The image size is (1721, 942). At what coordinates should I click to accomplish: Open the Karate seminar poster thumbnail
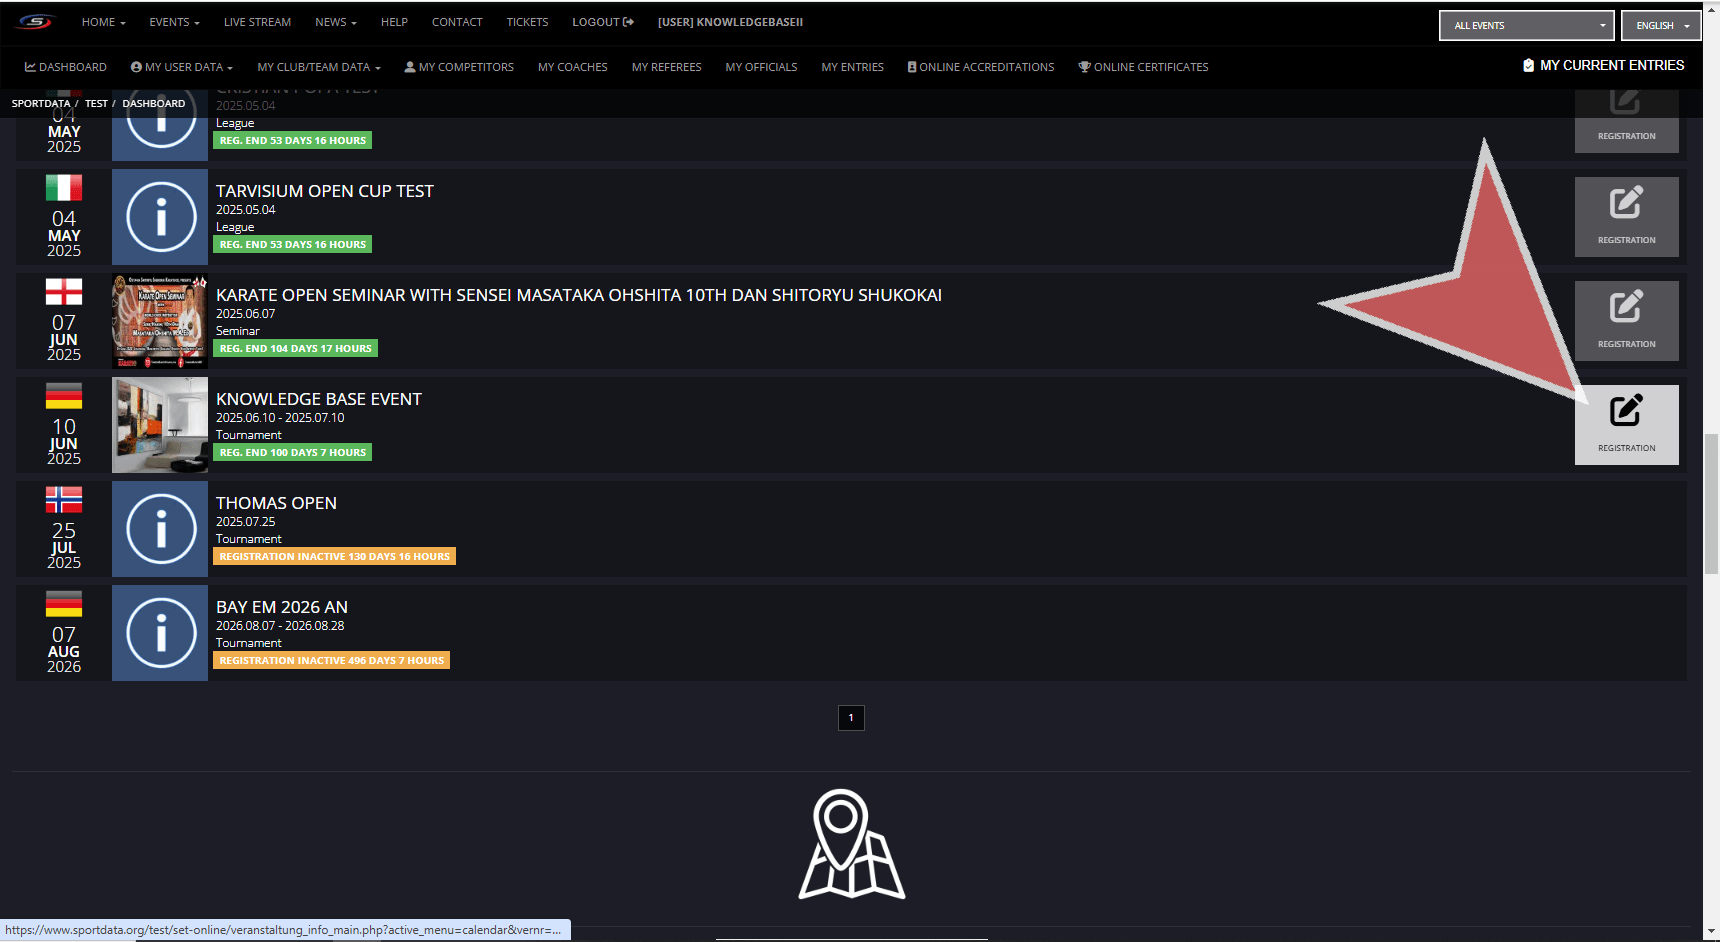[160, 321]
